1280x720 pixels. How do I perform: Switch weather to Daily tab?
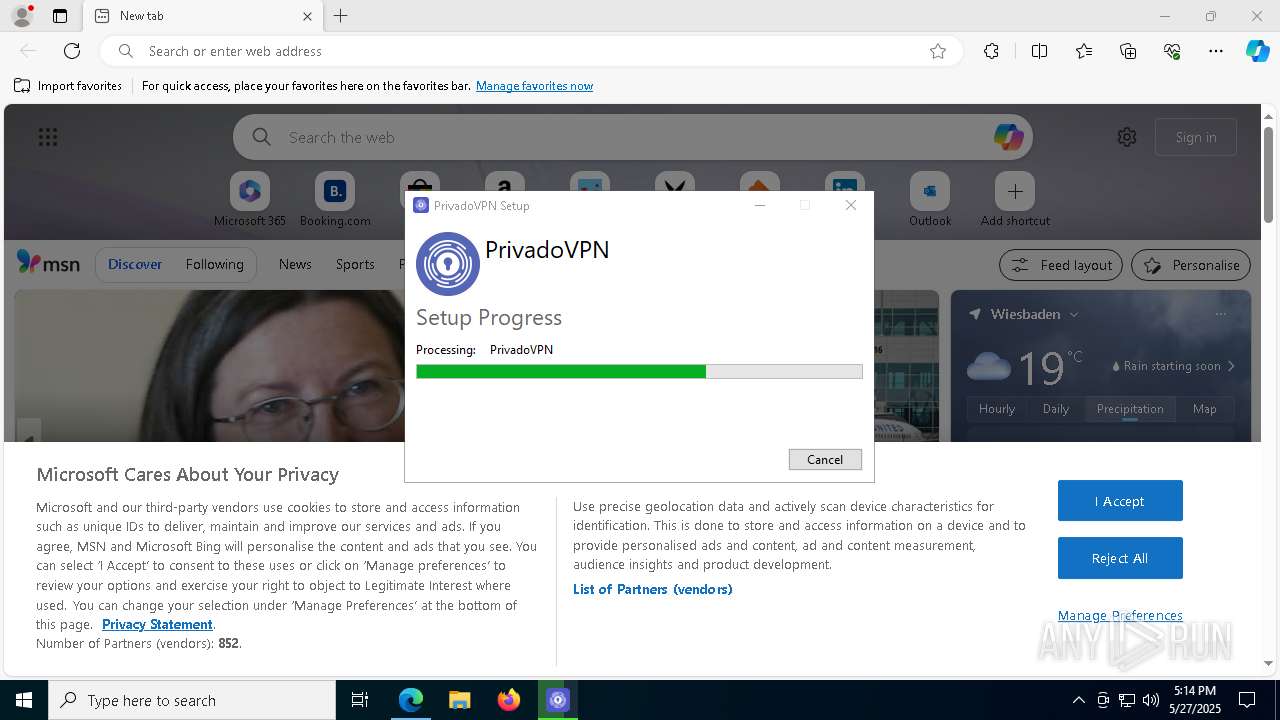point(1056,408)
